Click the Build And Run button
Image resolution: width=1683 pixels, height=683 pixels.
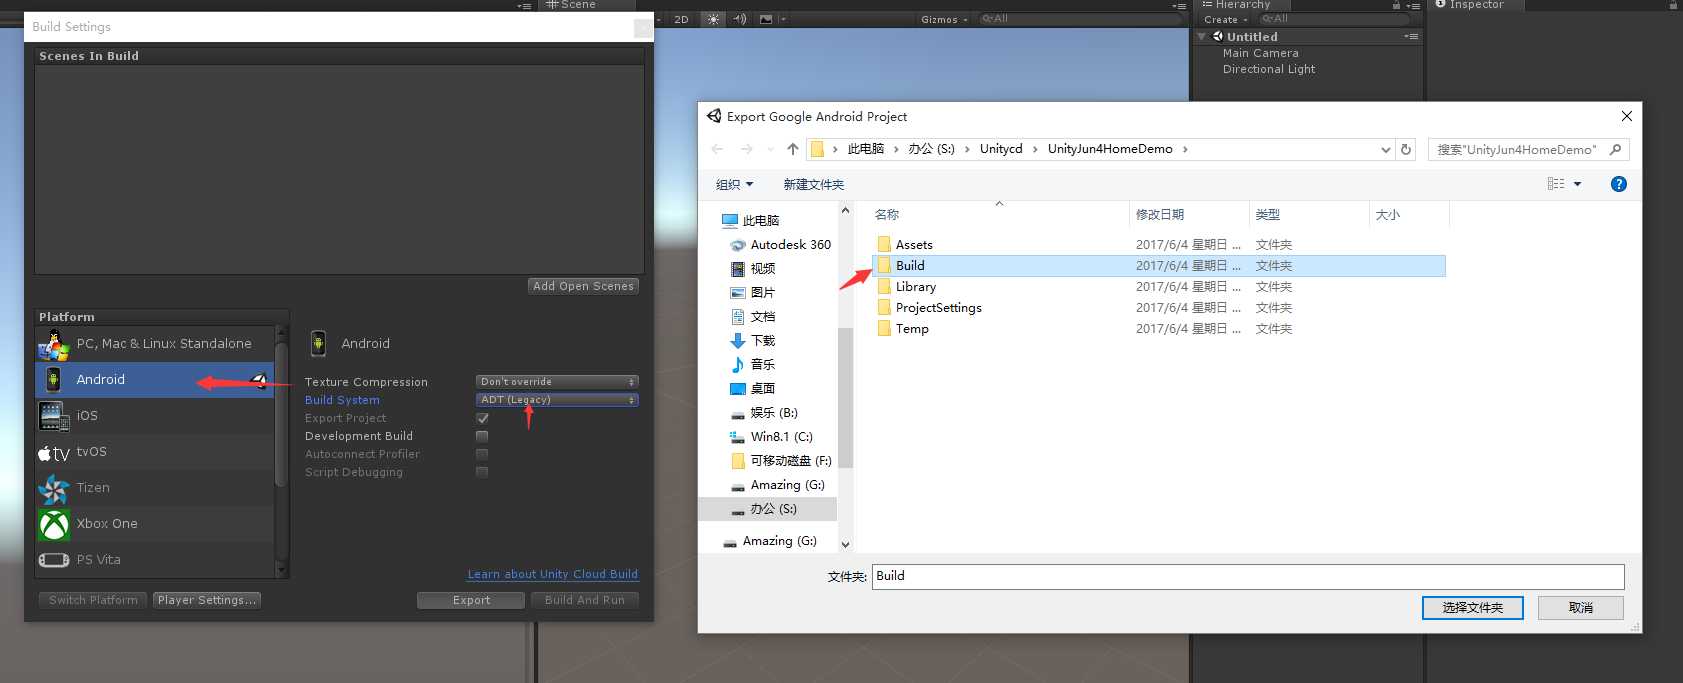point(584,600)
